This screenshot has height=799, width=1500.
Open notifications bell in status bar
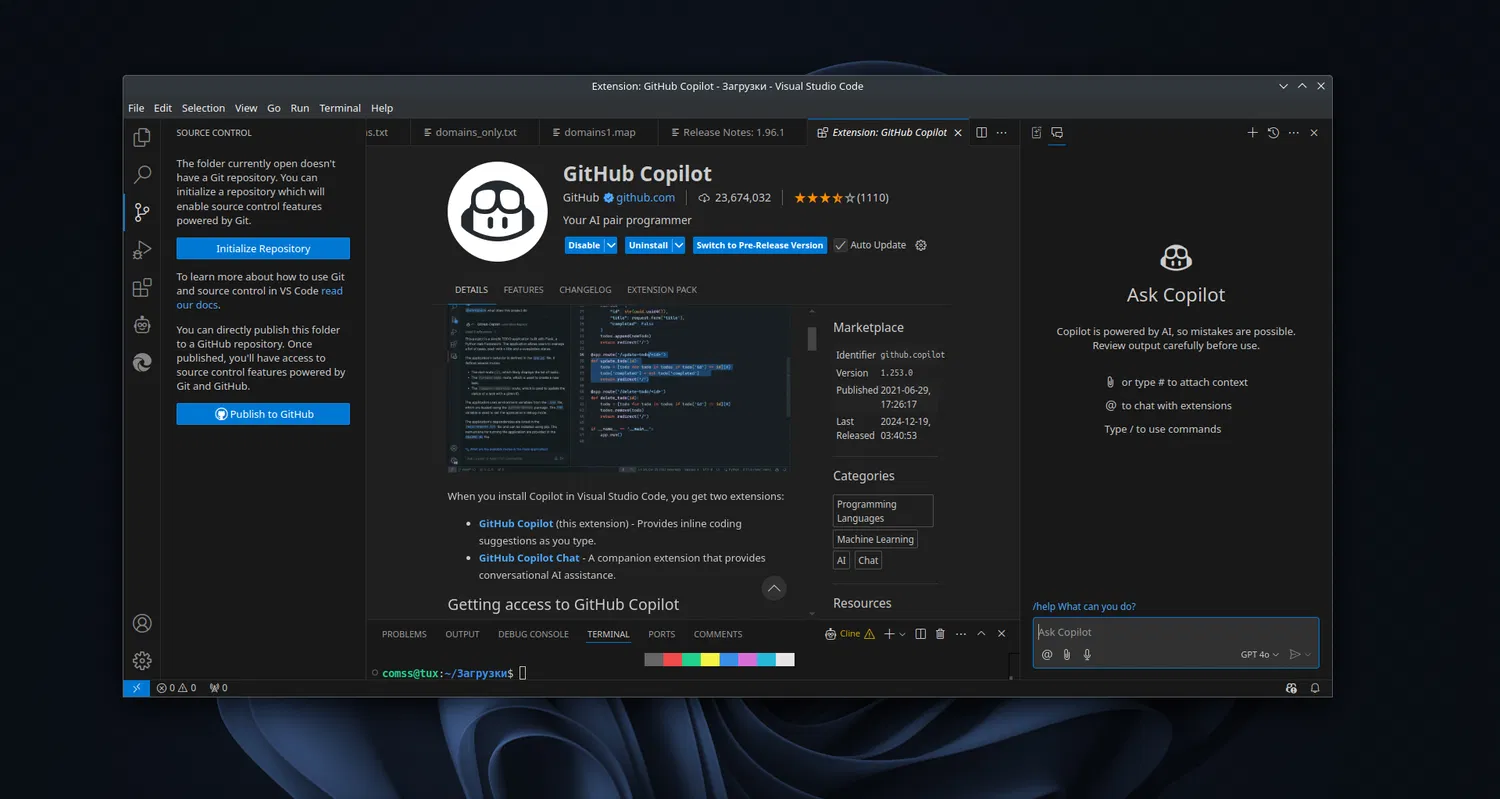(1315, 688)
